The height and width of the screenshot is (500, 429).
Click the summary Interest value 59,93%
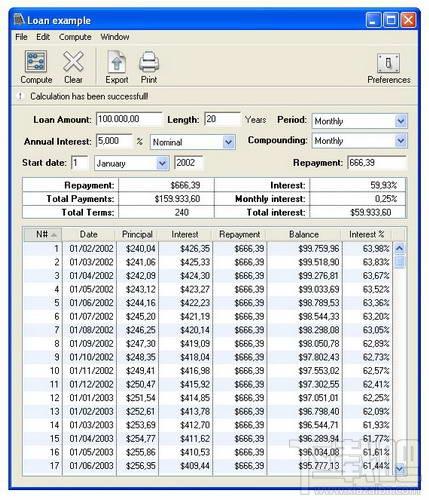tap(384, 185)
